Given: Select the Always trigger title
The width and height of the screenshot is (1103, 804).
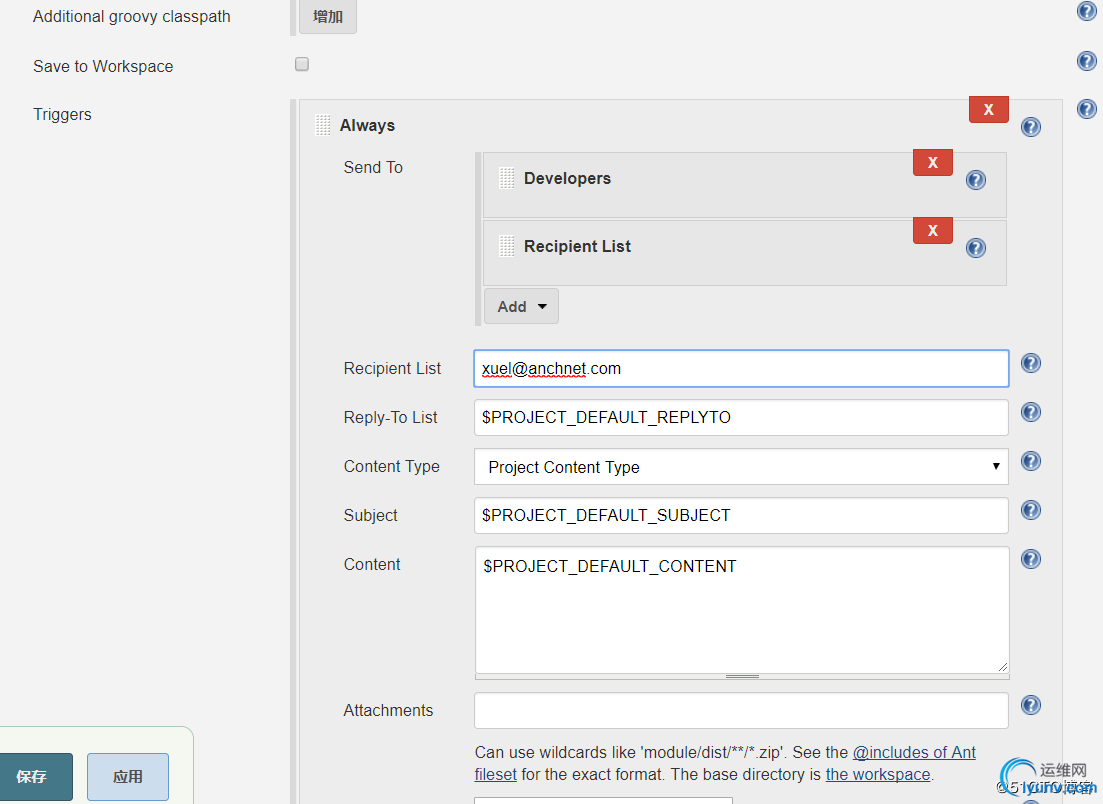Looking at the screenshot, I should [x=367, y=125].
